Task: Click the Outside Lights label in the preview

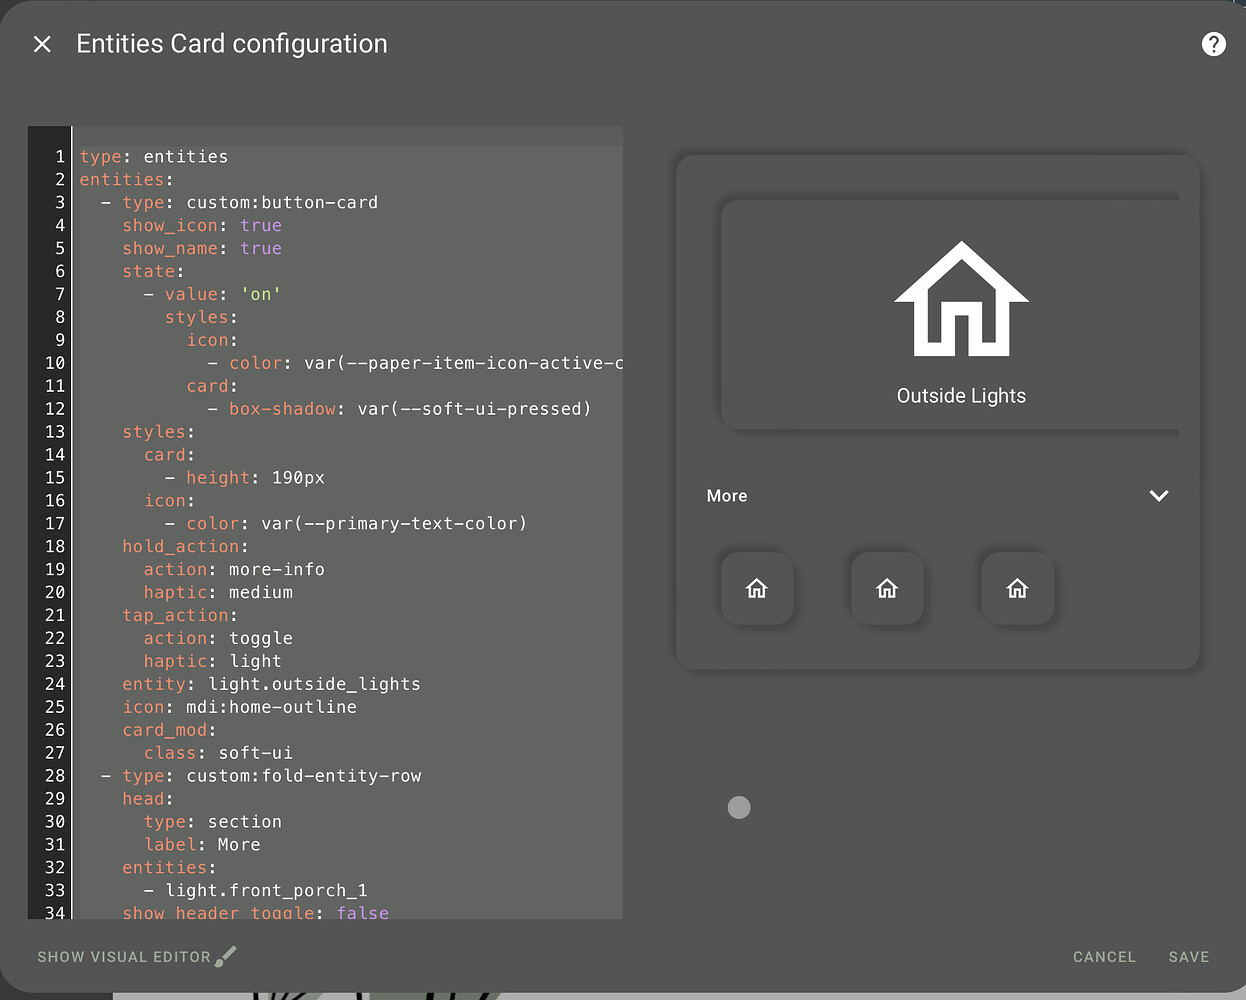Action: coord(961,395)
